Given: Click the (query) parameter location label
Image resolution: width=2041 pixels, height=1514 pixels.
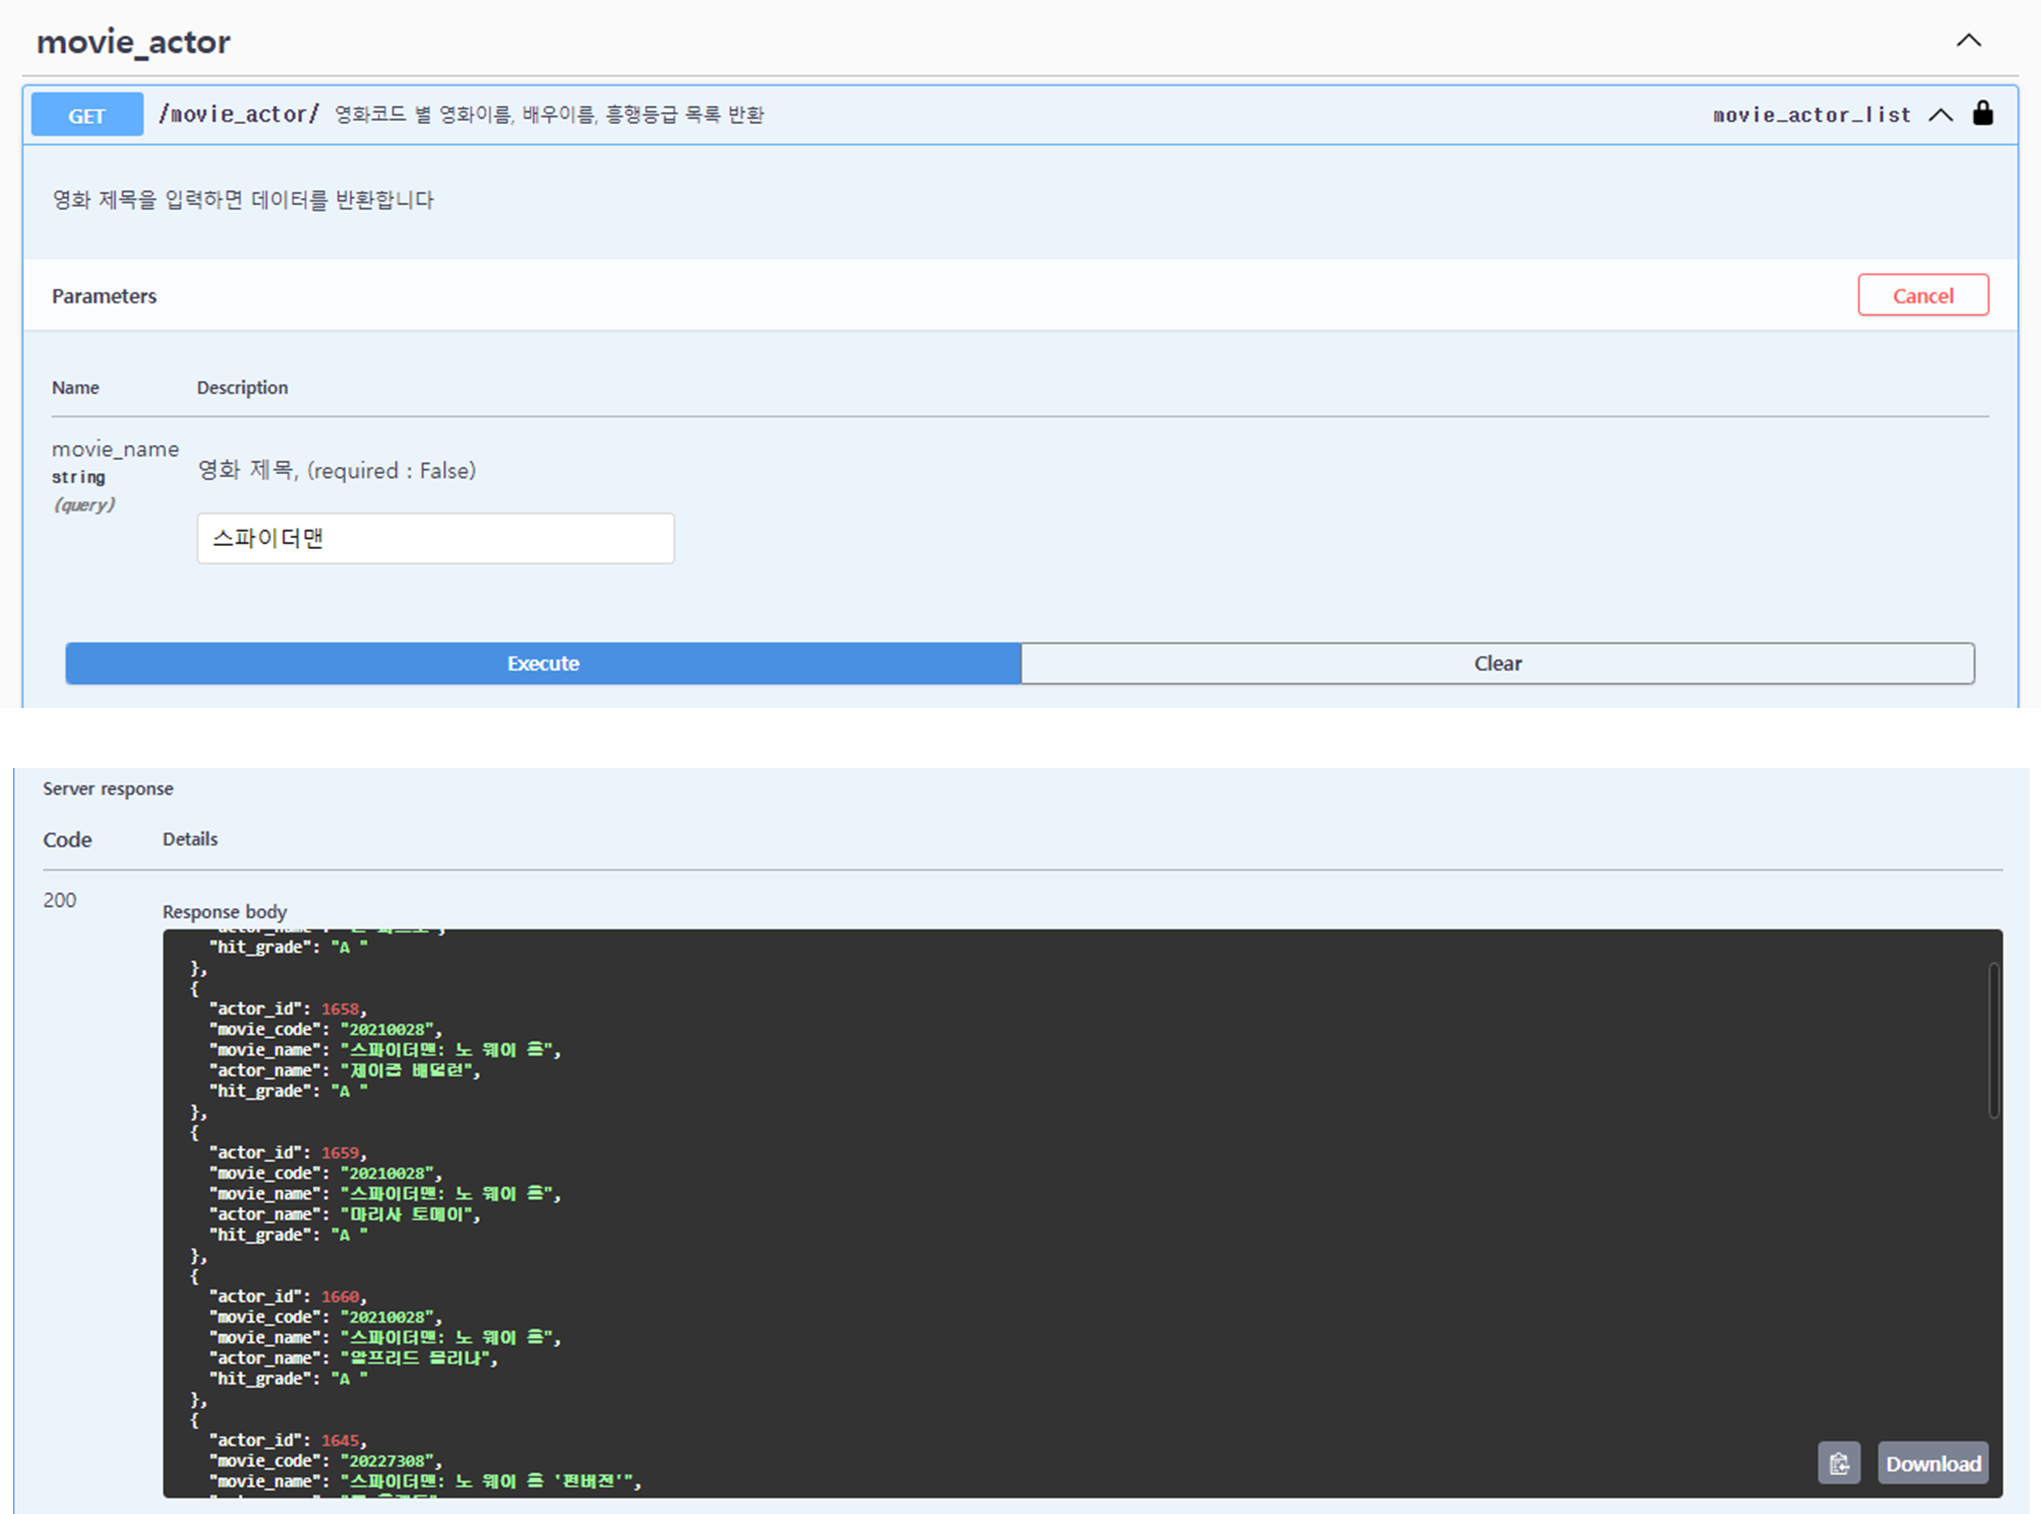Looking at the screenshot, I should [83, 505].
